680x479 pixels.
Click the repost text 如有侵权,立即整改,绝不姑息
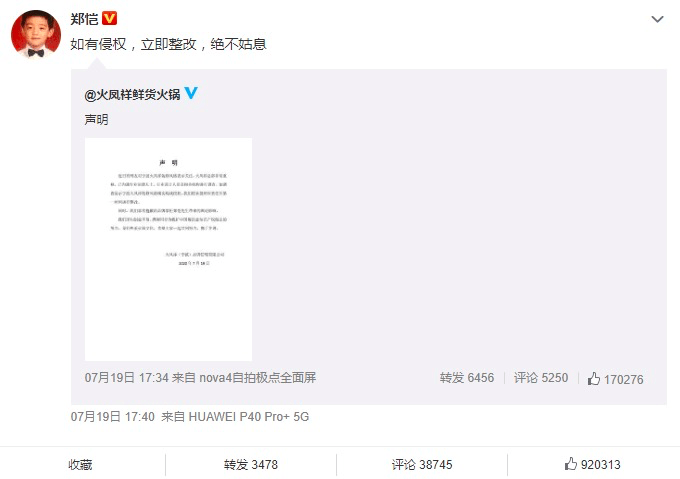(x=168, y=44)
